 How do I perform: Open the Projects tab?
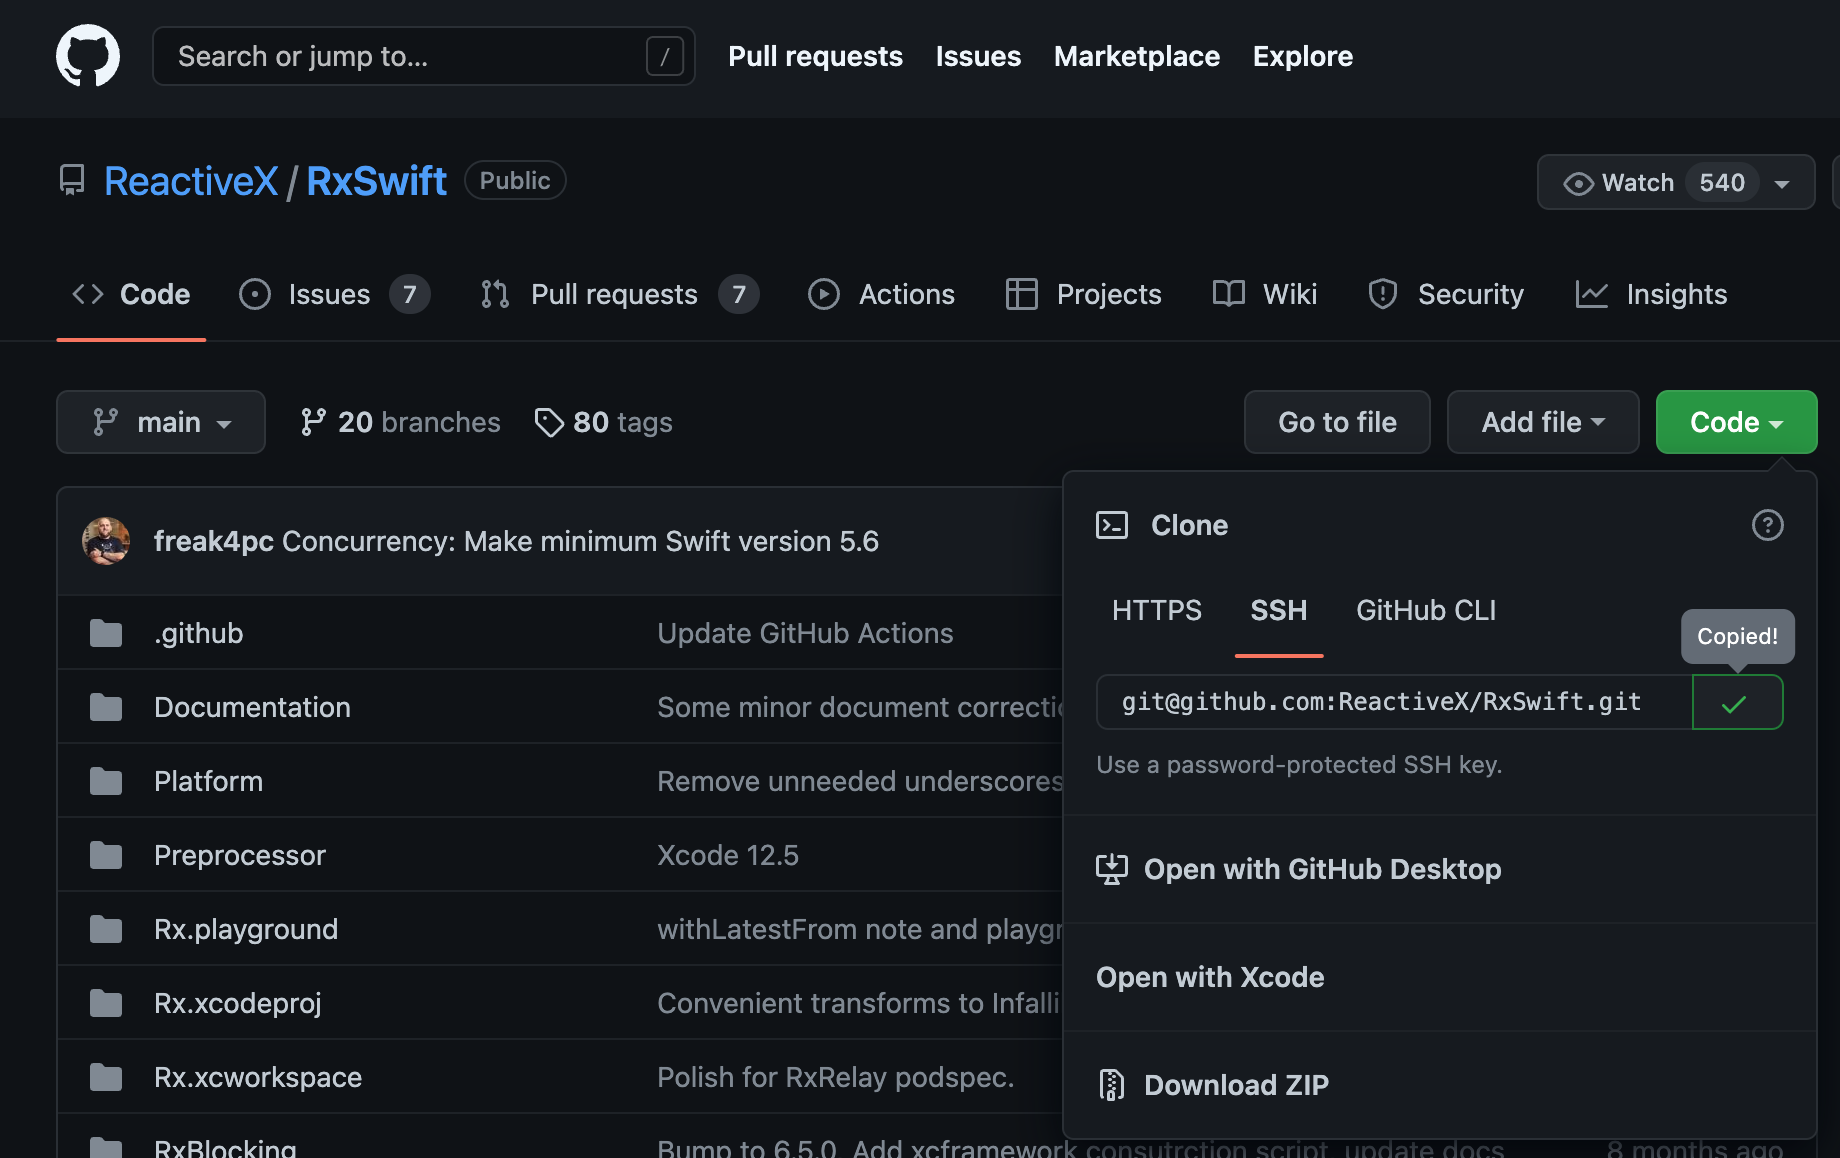point(1083,294)
